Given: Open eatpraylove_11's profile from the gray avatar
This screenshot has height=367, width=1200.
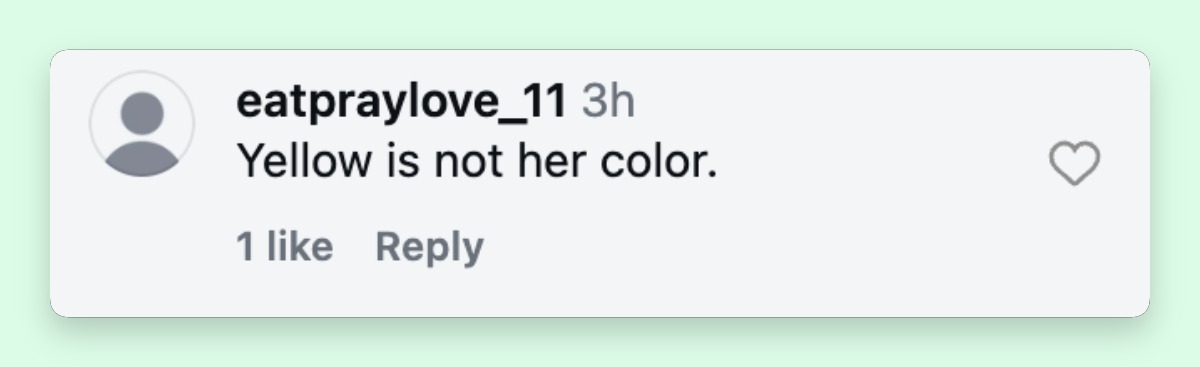Looking at the screenshot, I should click(x=142, y=124).
